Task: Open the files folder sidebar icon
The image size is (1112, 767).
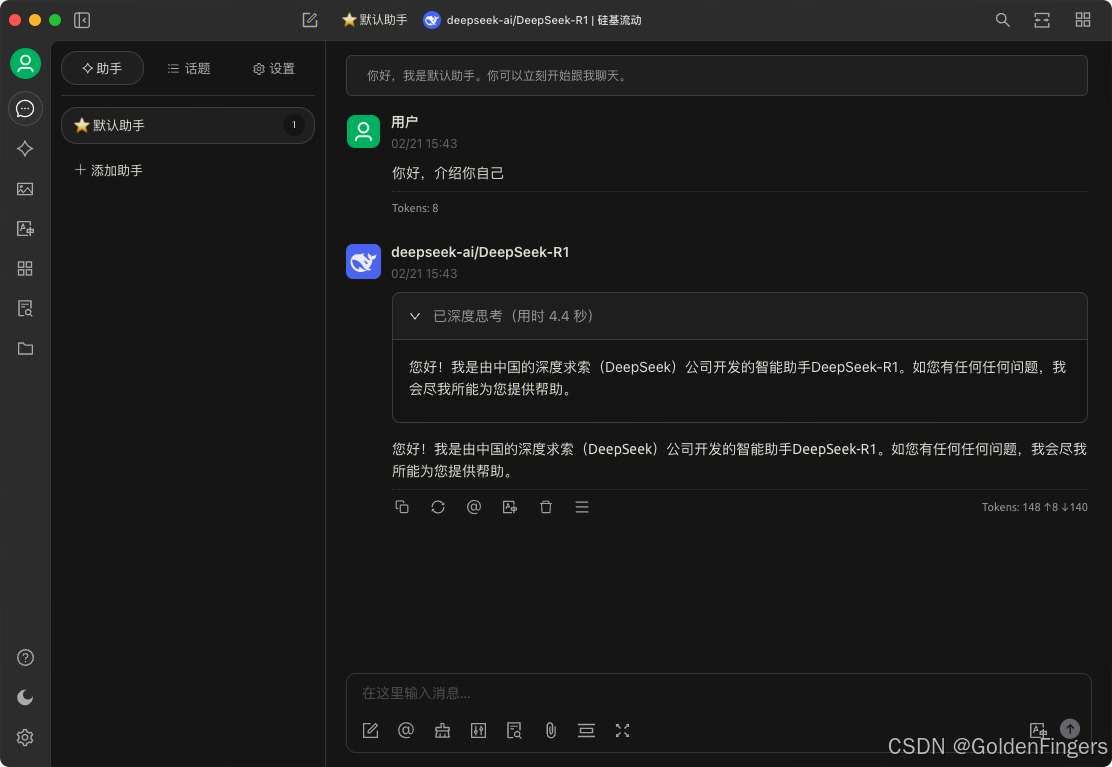Action: click(x=25, y=348)
